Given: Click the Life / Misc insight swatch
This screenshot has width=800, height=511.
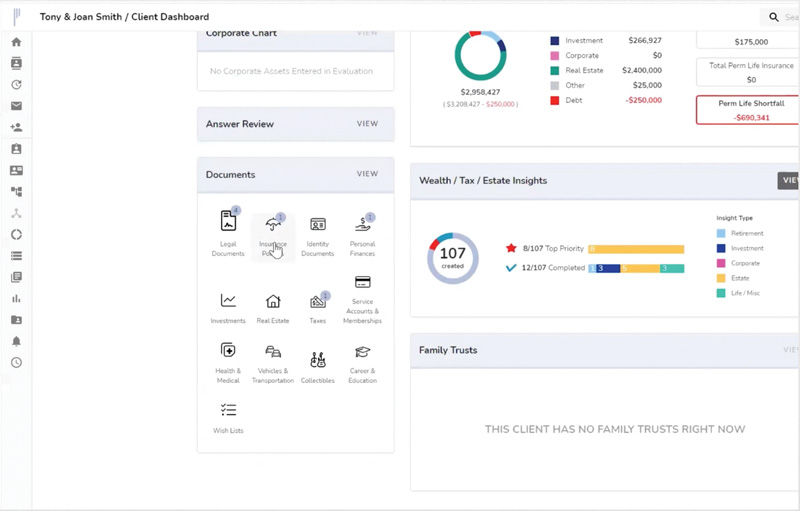Looking at the screenshot, I should tap(721, 293).
